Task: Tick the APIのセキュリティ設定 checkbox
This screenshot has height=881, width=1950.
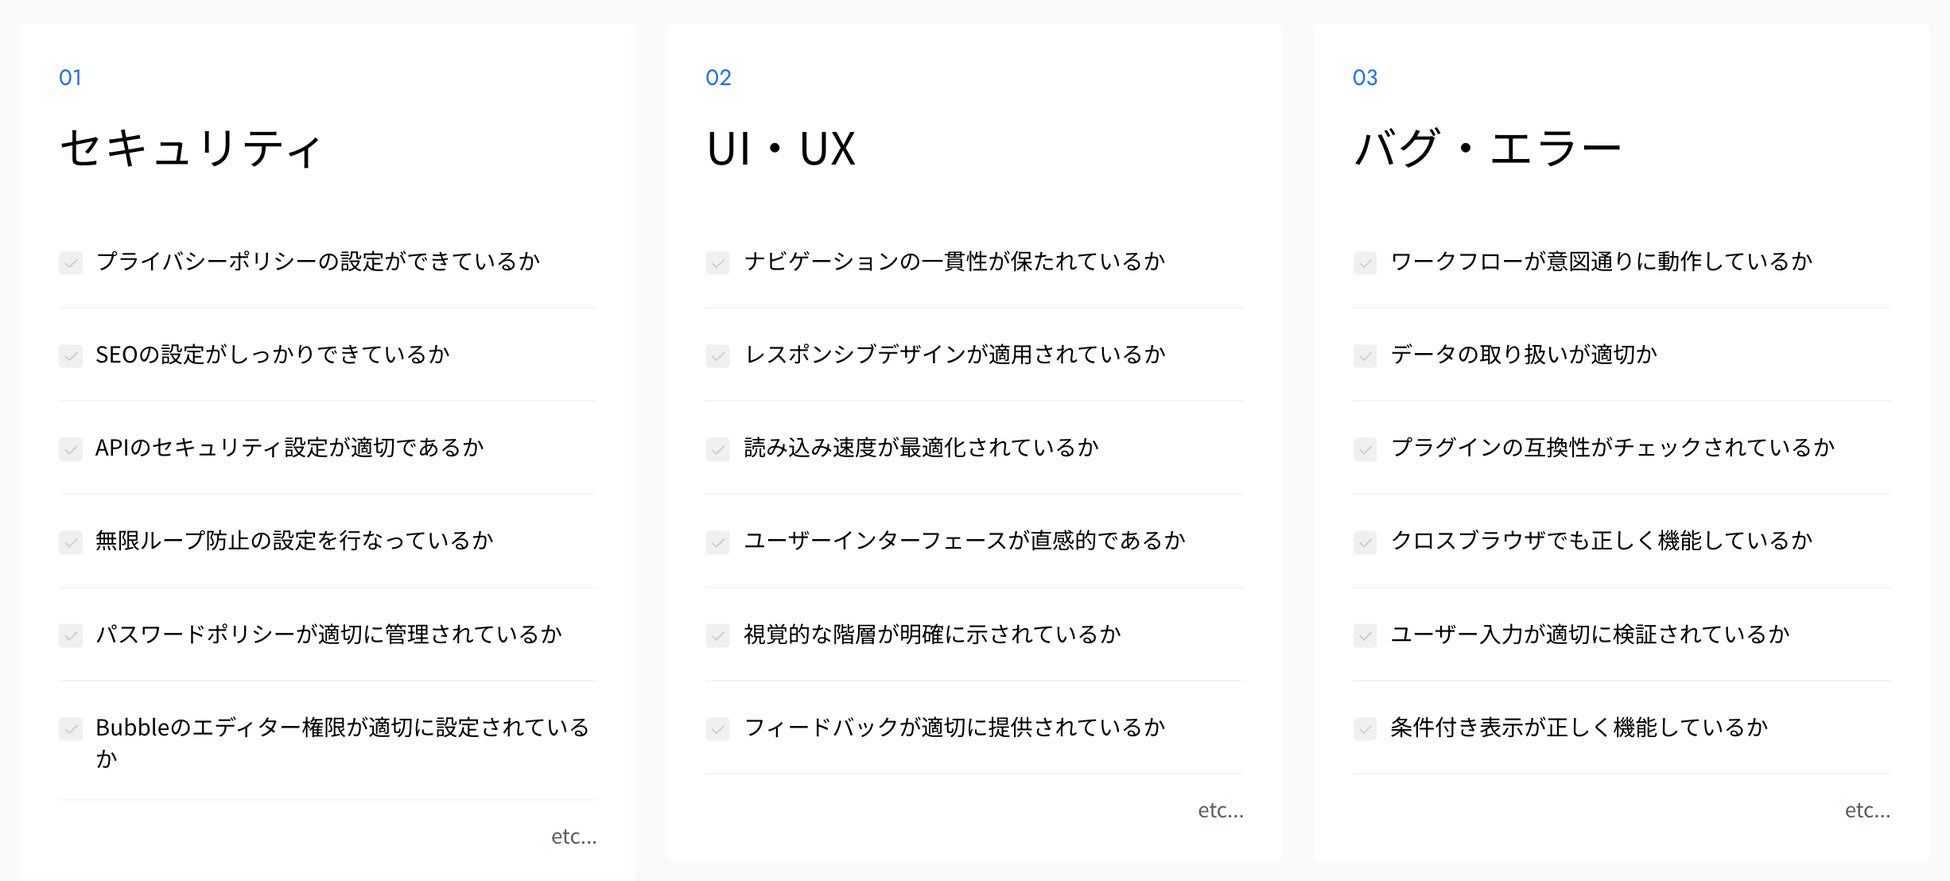Action: pos(71,449)
